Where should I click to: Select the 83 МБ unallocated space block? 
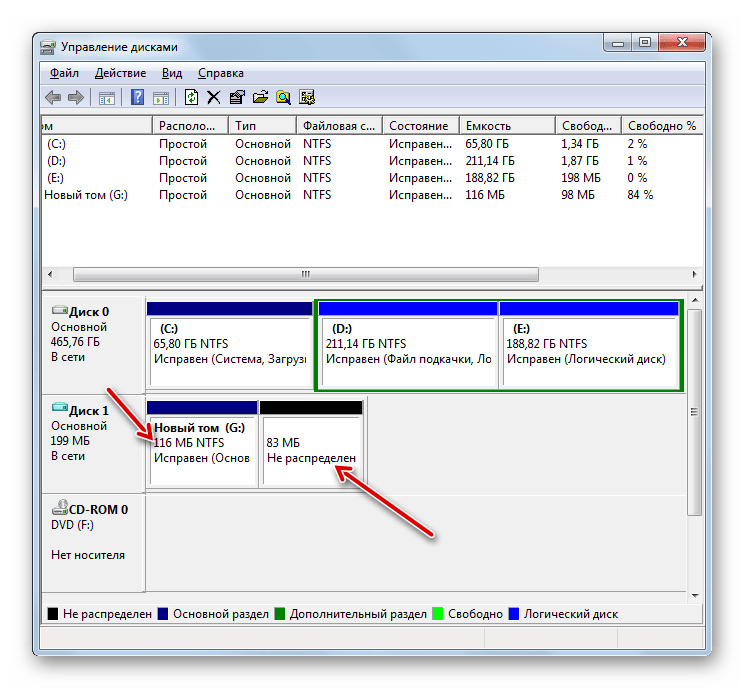point(311,444)
